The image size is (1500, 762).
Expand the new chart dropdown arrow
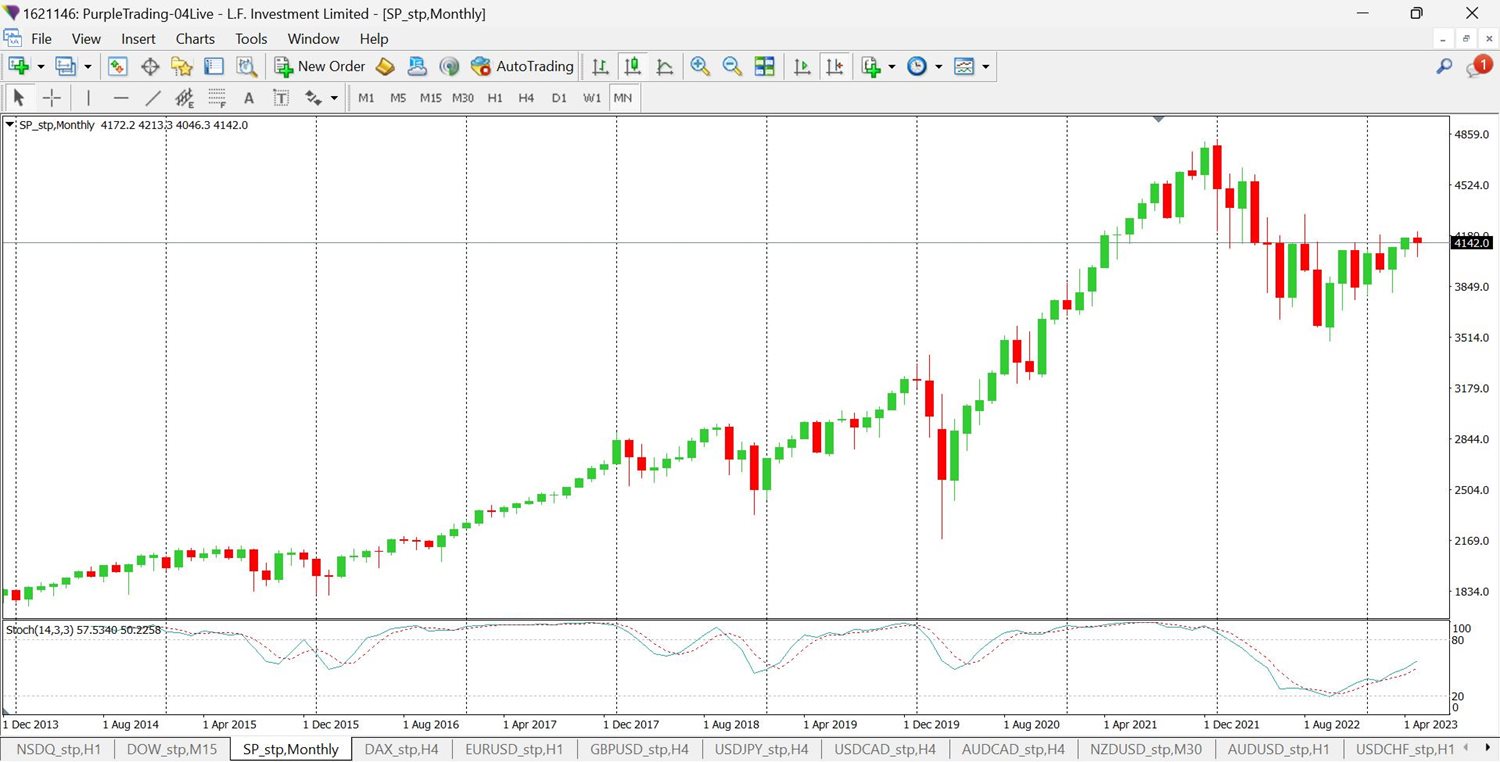(x=41, y=67)
